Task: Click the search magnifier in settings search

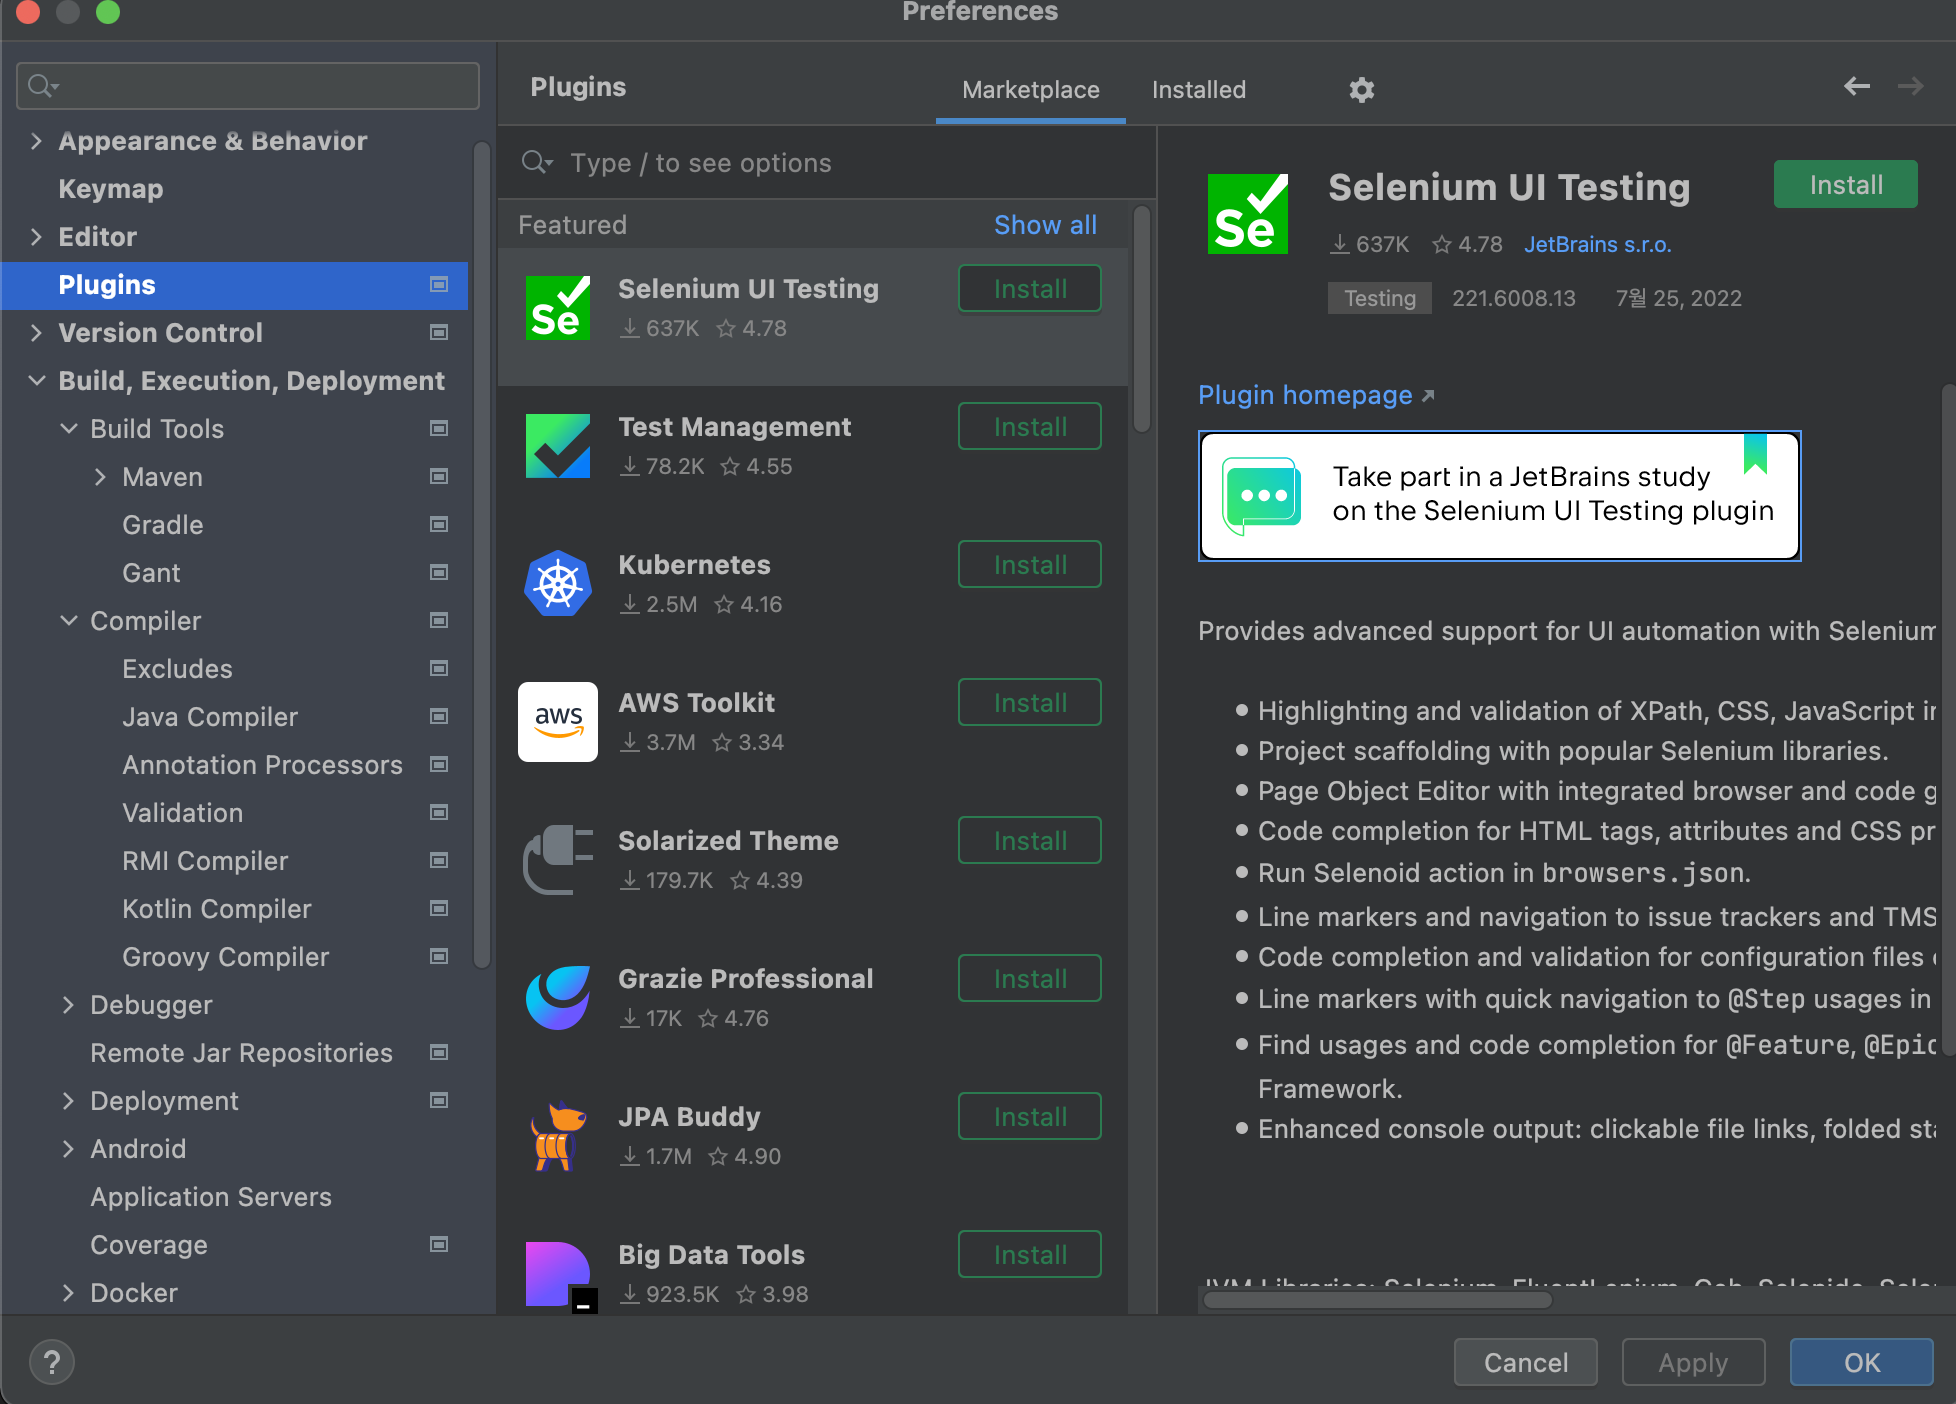Action: point(41,86)
